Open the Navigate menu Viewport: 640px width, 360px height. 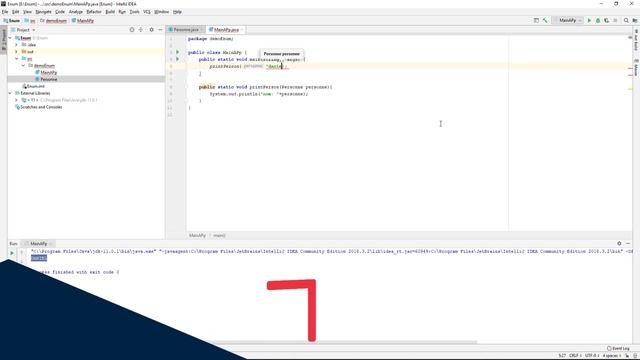tap(43, 12)
